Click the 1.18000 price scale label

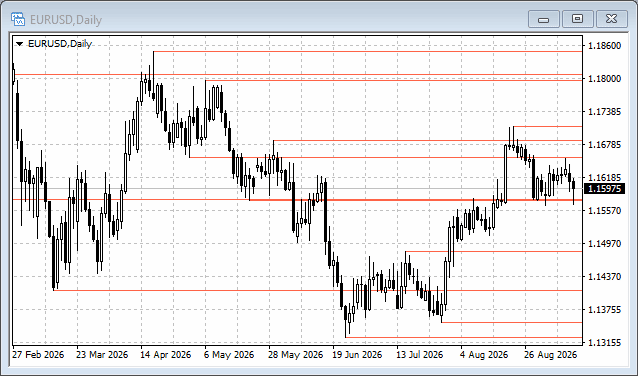tap(605, 79)
